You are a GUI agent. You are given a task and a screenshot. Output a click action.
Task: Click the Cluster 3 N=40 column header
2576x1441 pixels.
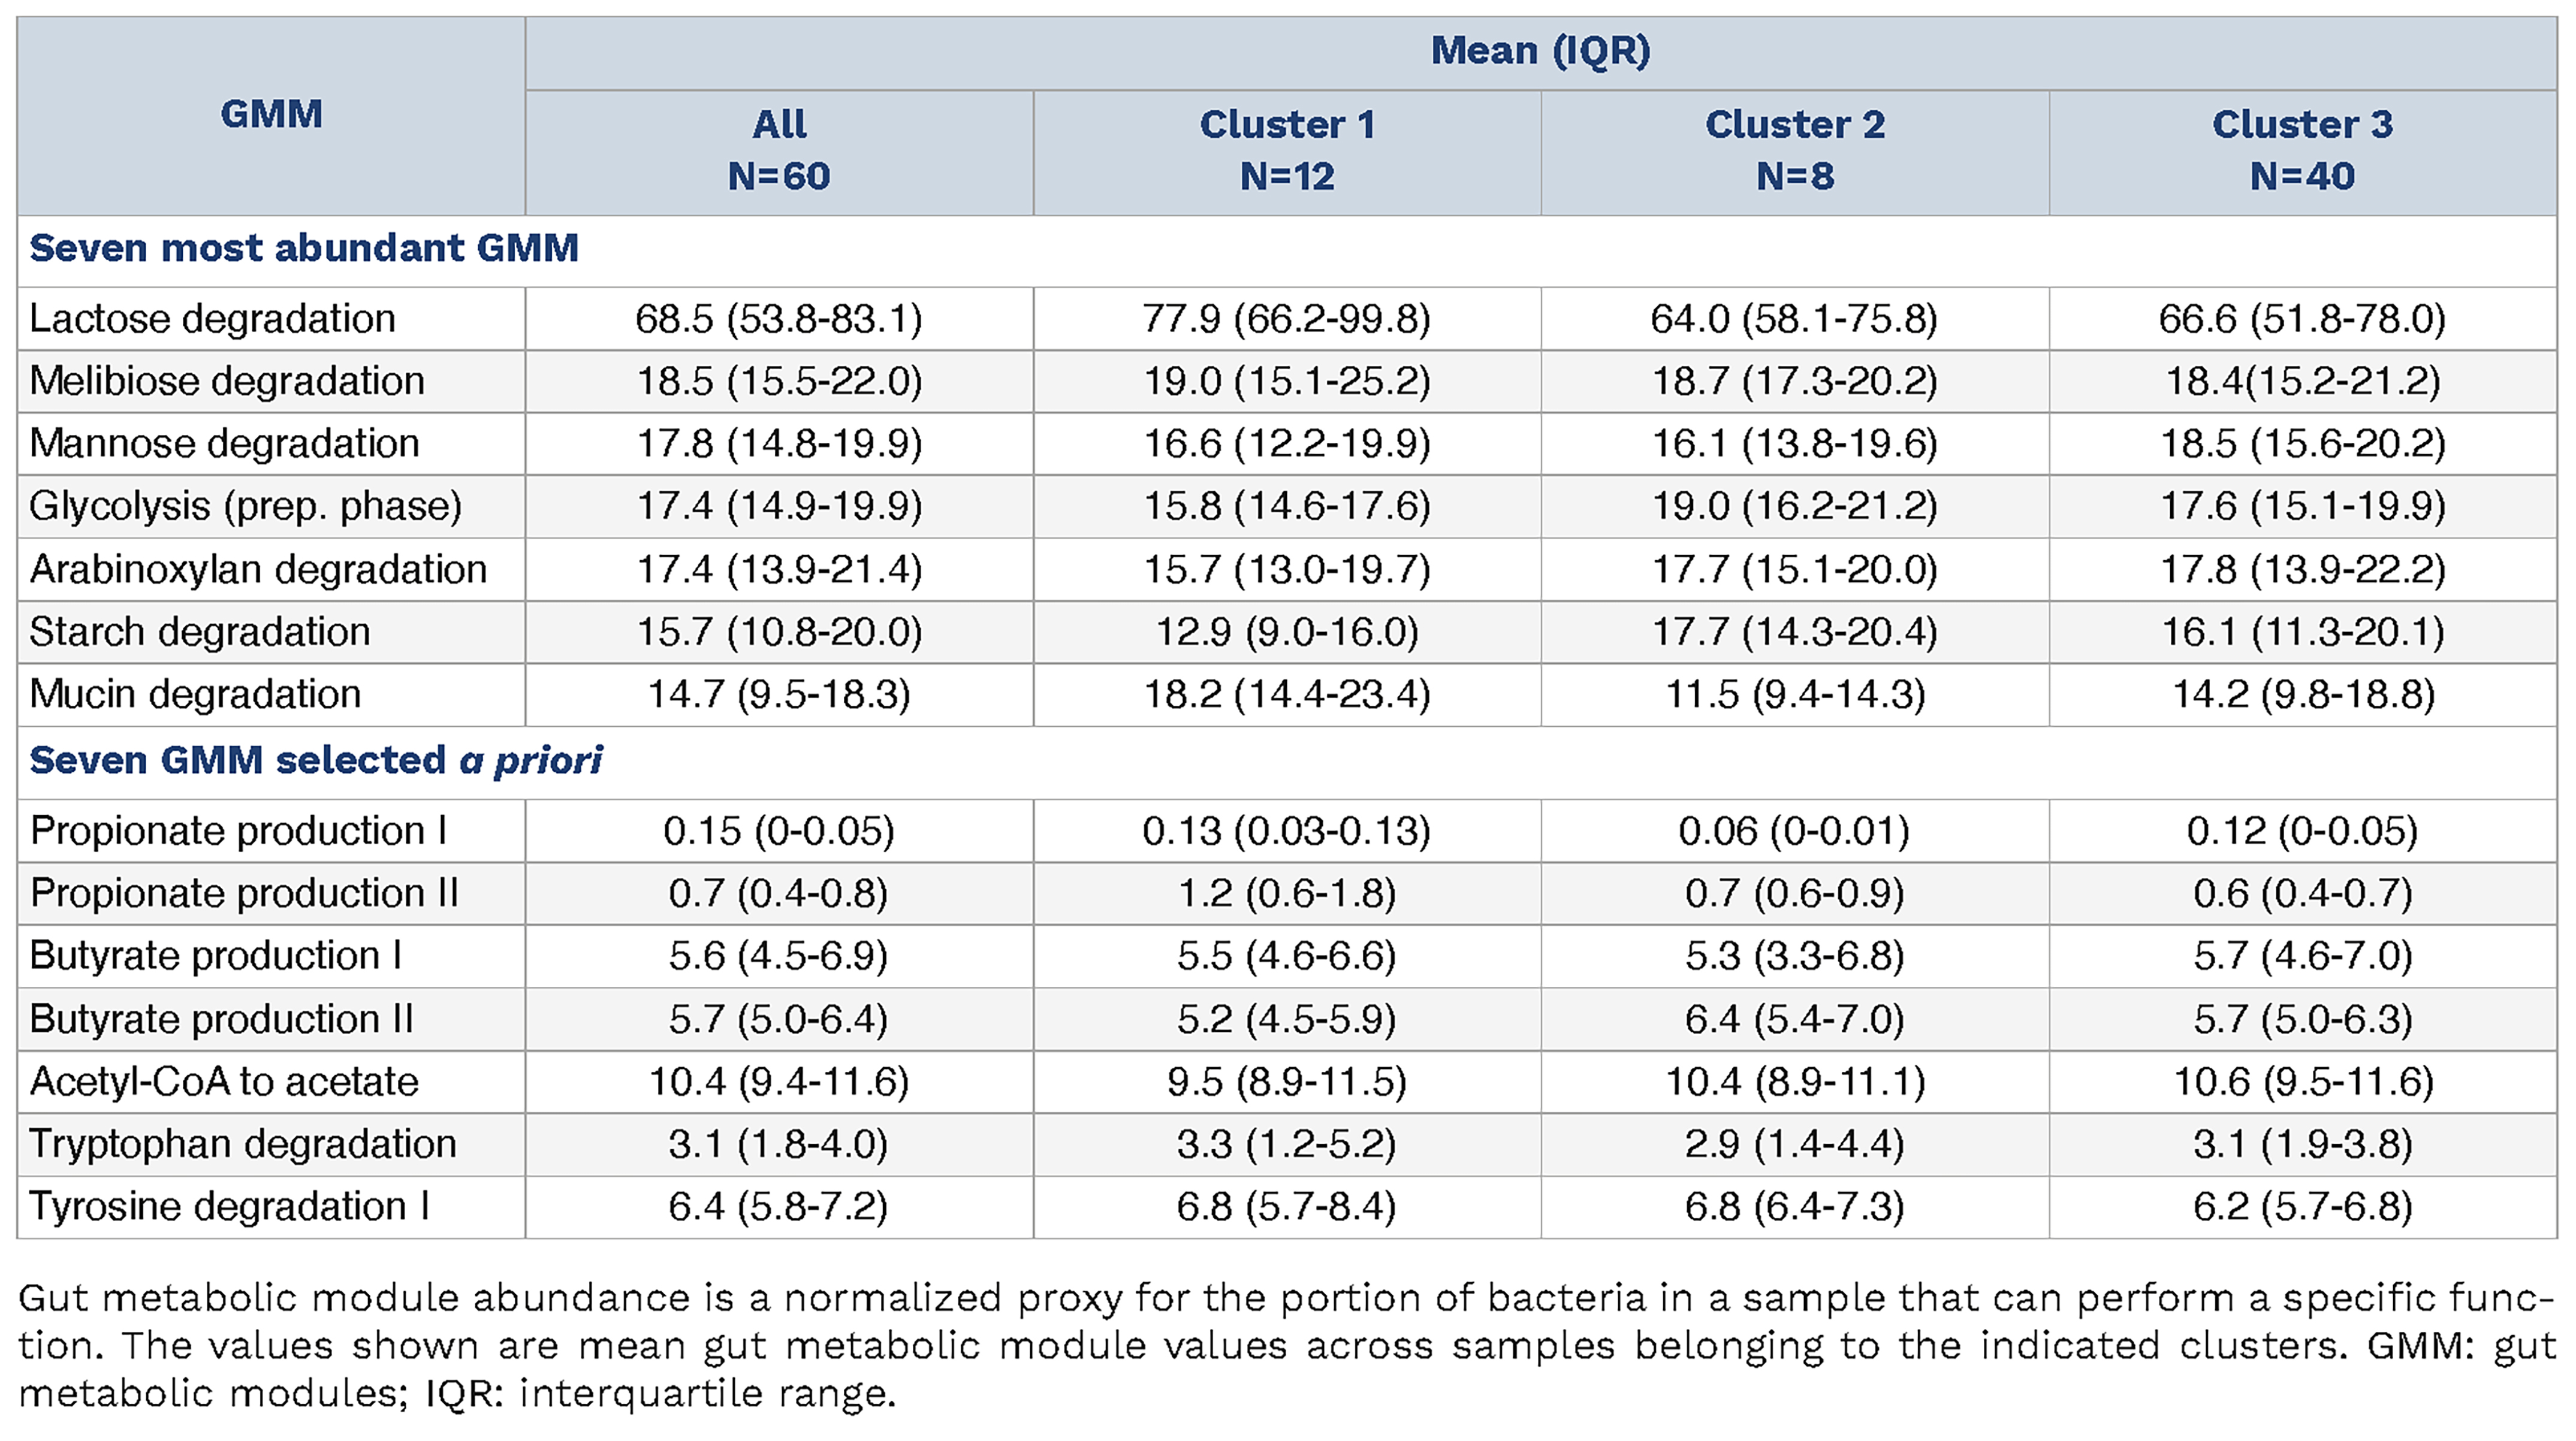click(x=2302, y=150)
